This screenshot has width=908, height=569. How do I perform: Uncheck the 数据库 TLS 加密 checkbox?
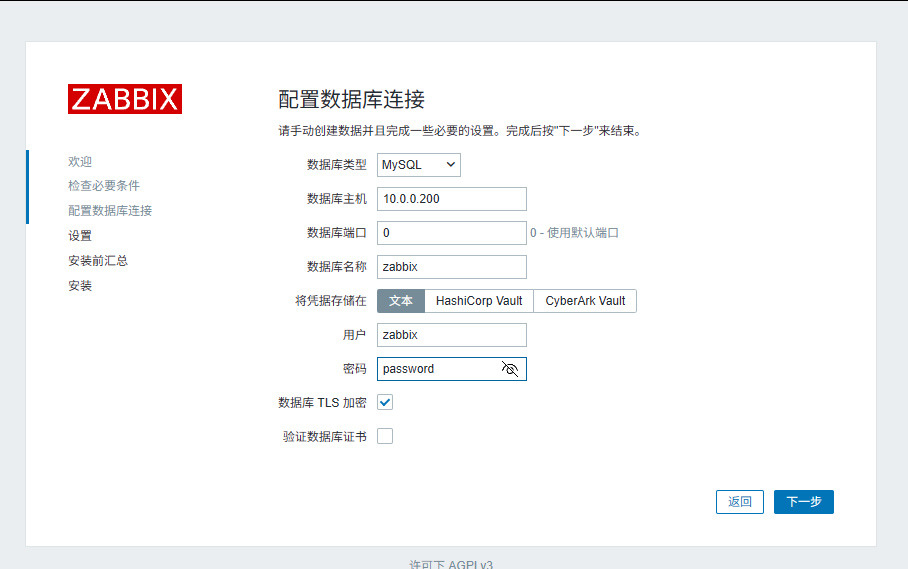385,402
